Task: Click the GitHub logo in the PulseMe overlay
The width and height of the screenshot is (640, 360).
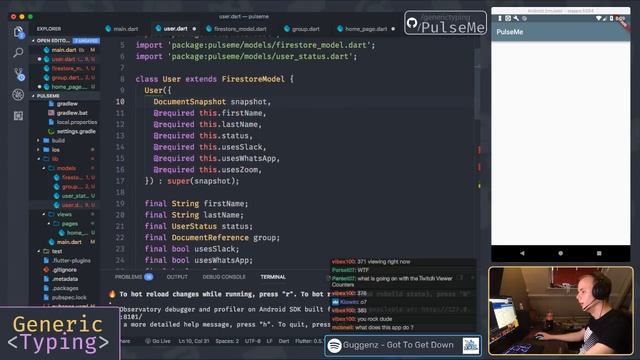Action: [412, 23]
